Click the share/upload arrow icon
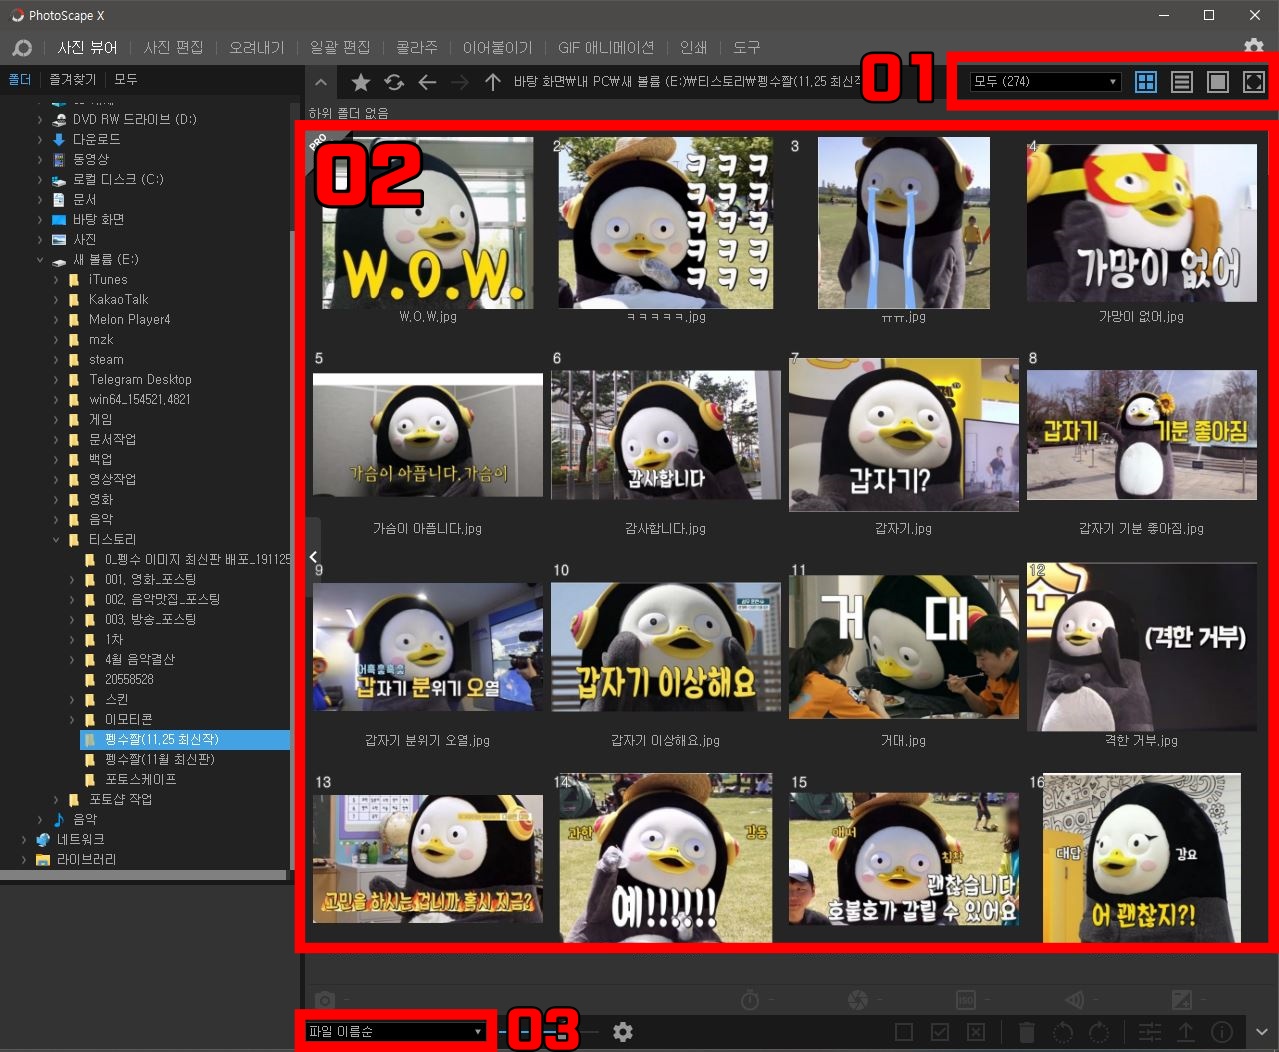Viewport: 1279px width, 1052px height. tap(1186, 1032)
